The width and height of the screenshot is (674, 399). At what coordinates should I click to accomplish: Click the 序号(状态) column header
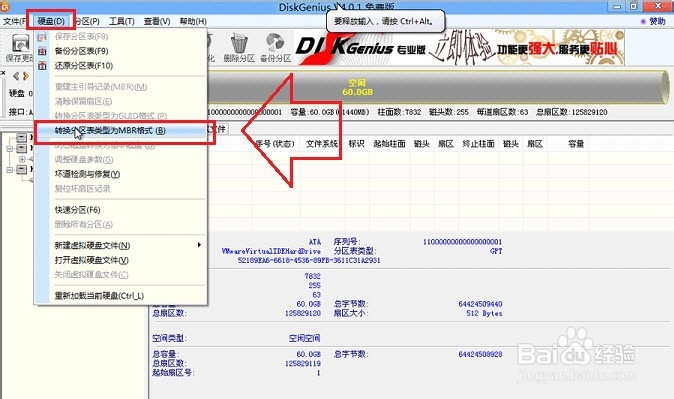tap(275, 144)
